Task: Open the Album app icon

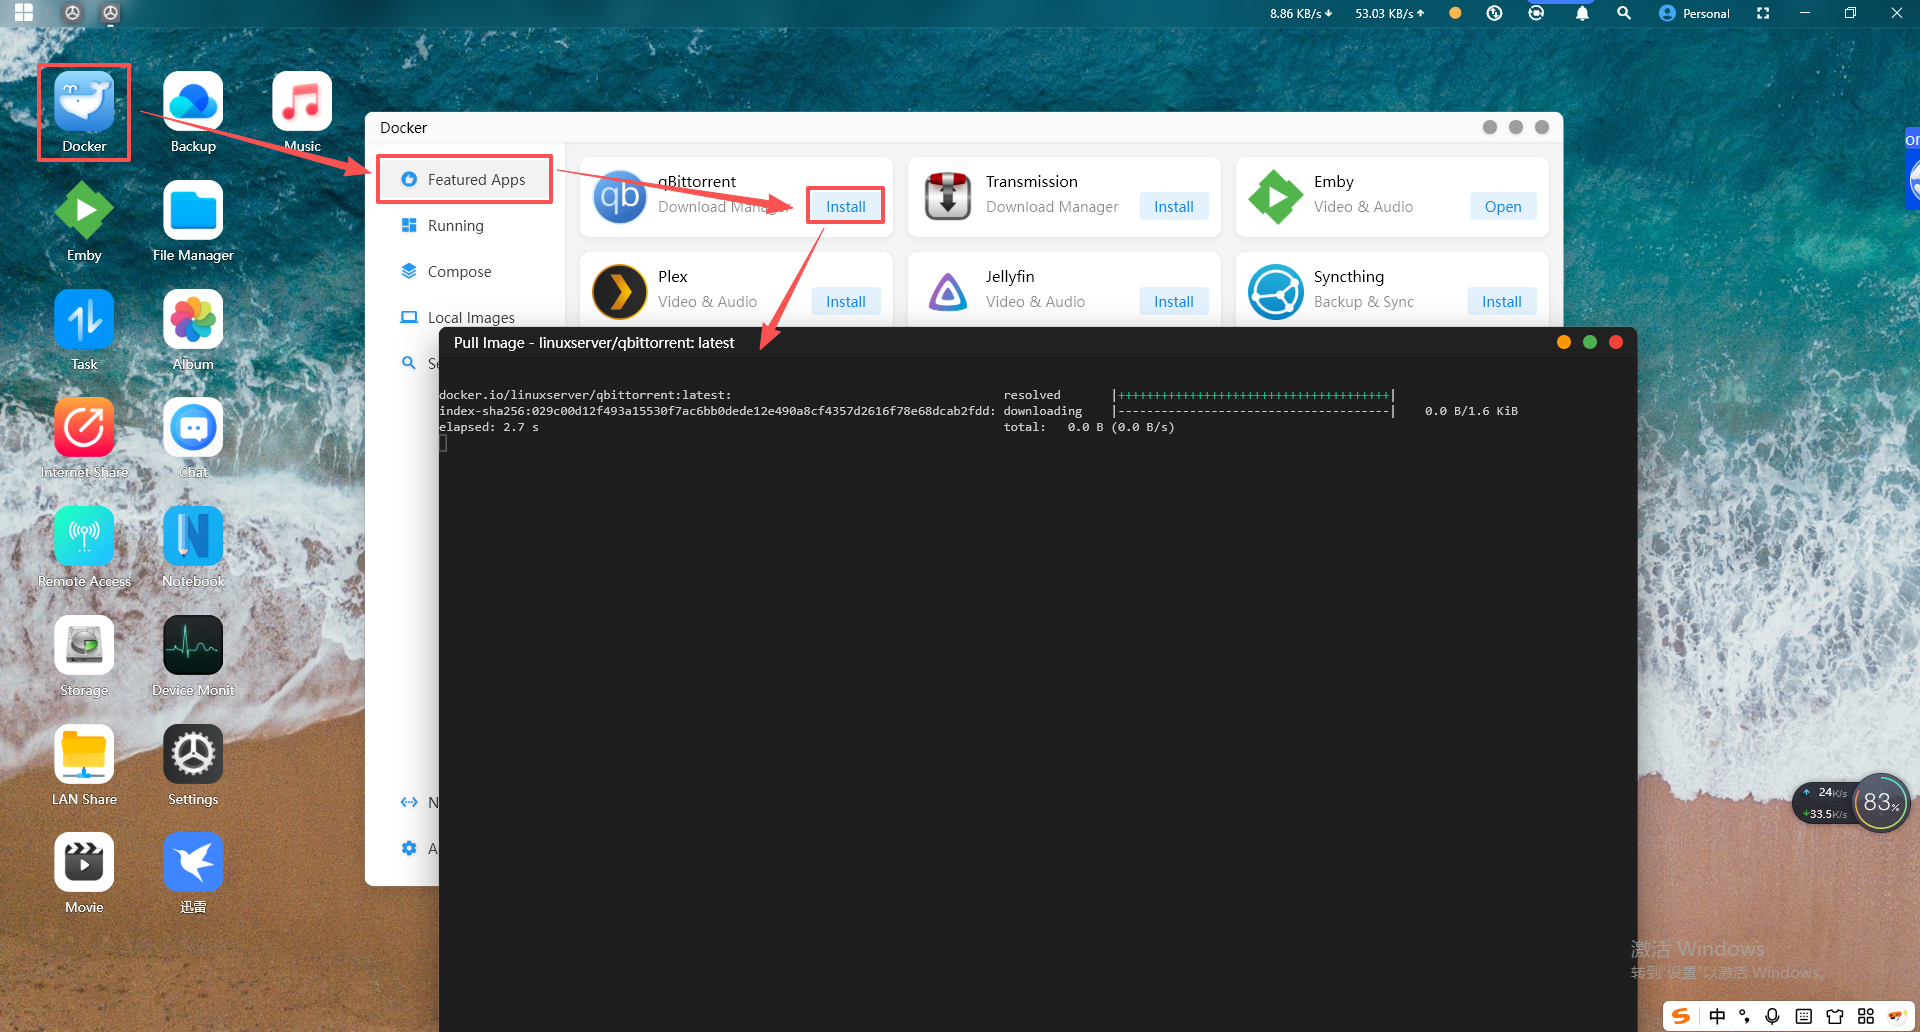Action: tap(193, 319)
